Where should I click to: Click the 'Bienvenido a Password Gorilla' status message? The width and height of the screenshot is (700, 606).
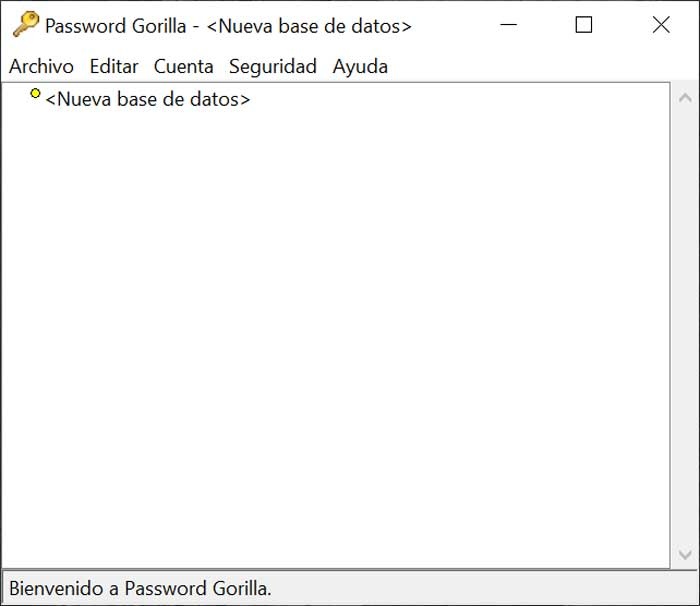point(140,588)
